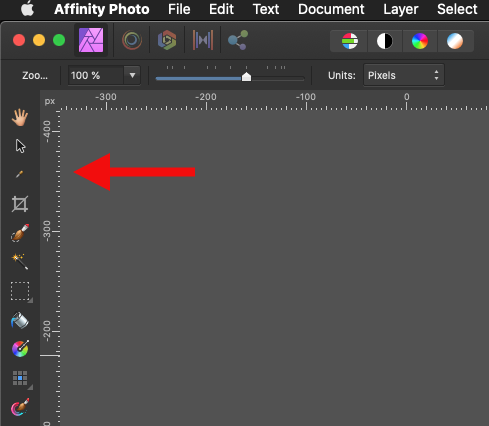
Task: Open the Layer menu
Action: coord(401,9)
